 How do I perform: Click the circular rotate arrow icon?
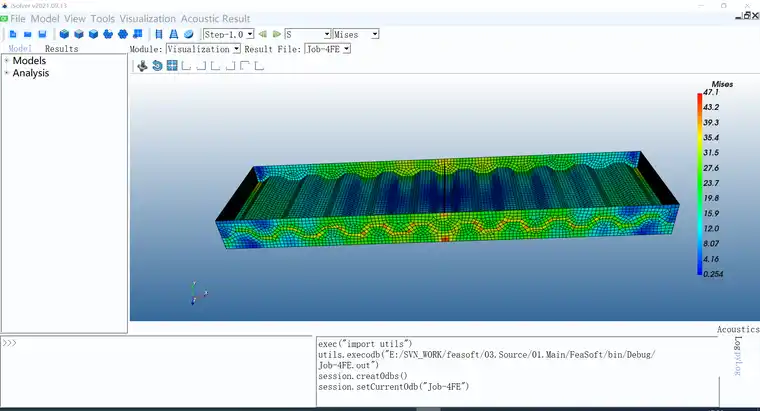point(157,66)
